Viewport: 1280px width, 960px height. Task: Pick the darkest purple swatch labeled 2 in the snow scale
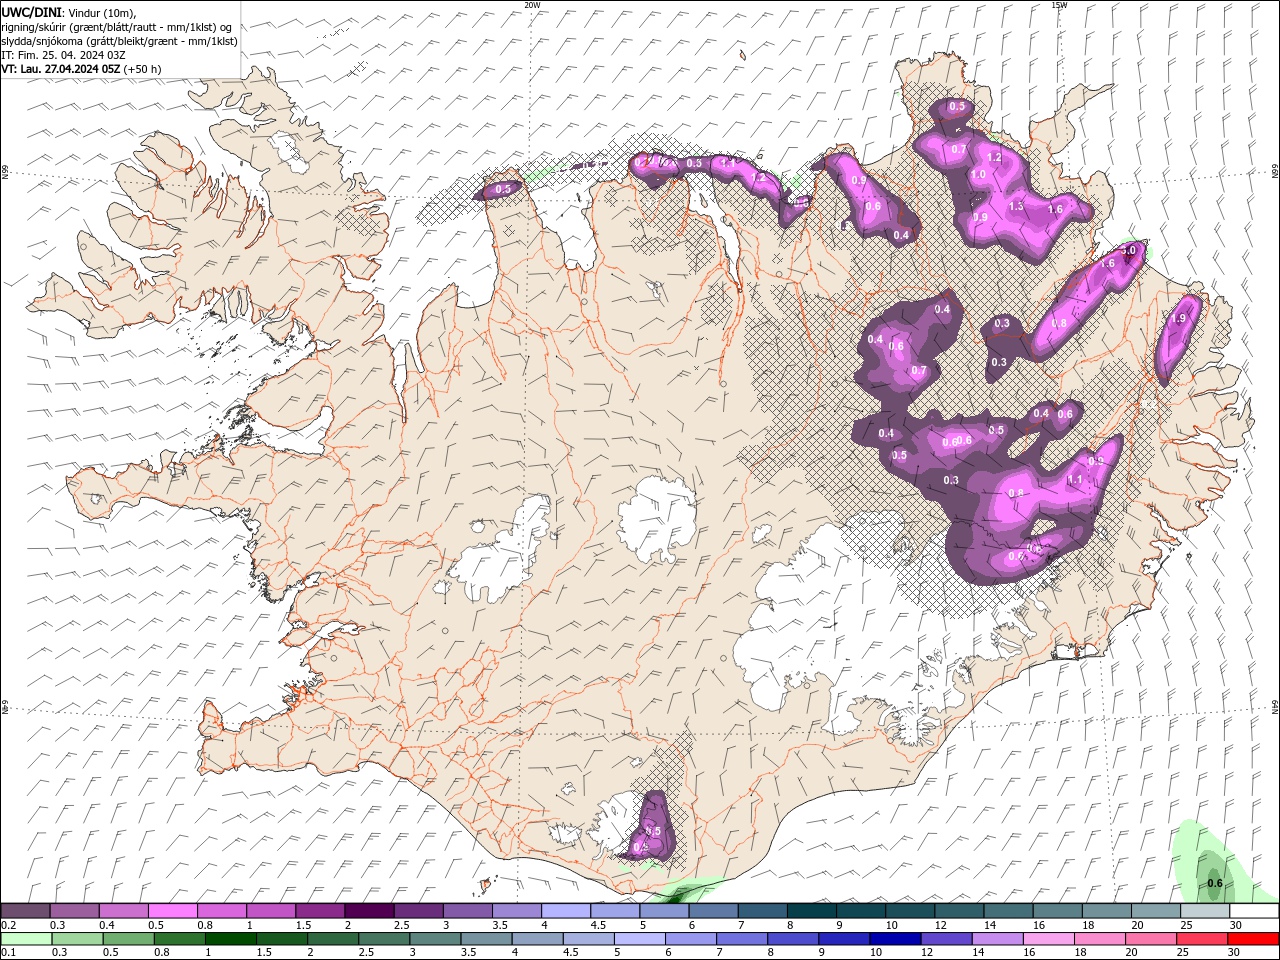point(369,911)
